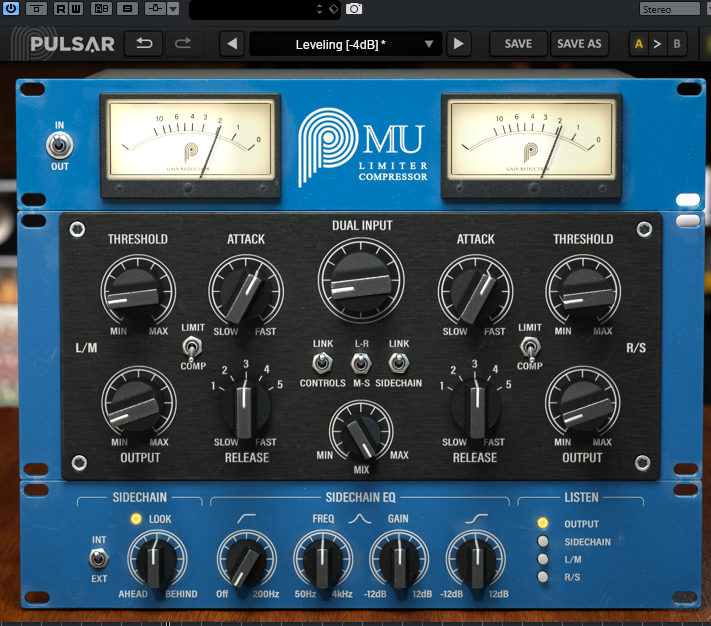Toggle the plugin power bypass button
711x626 pixels.
(x=10, y=8)
